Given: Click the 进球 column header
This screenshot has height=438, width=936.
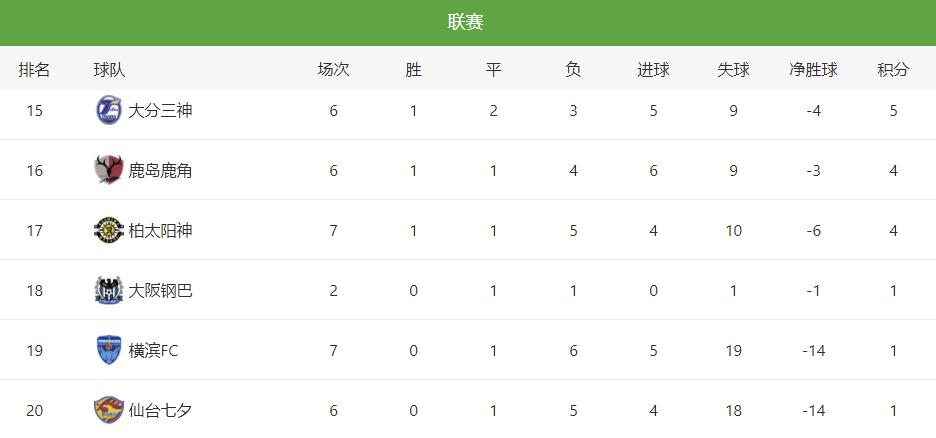Looking at the screenshot, I should (x=653, y=70).
